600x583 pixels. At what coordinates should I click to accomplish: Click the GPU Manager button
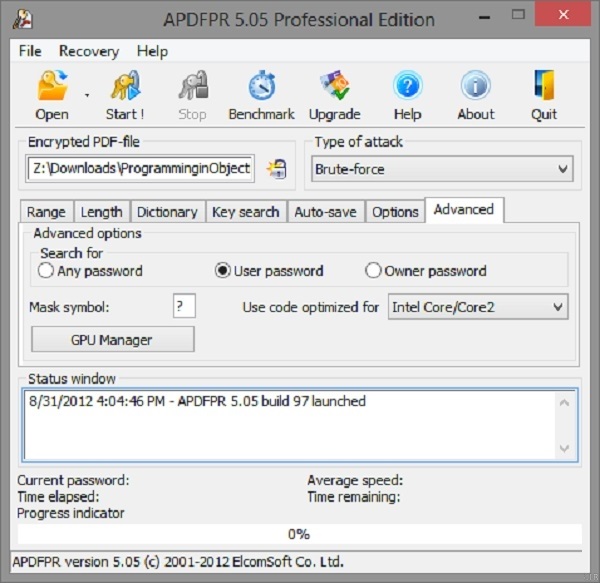point(112,340)
